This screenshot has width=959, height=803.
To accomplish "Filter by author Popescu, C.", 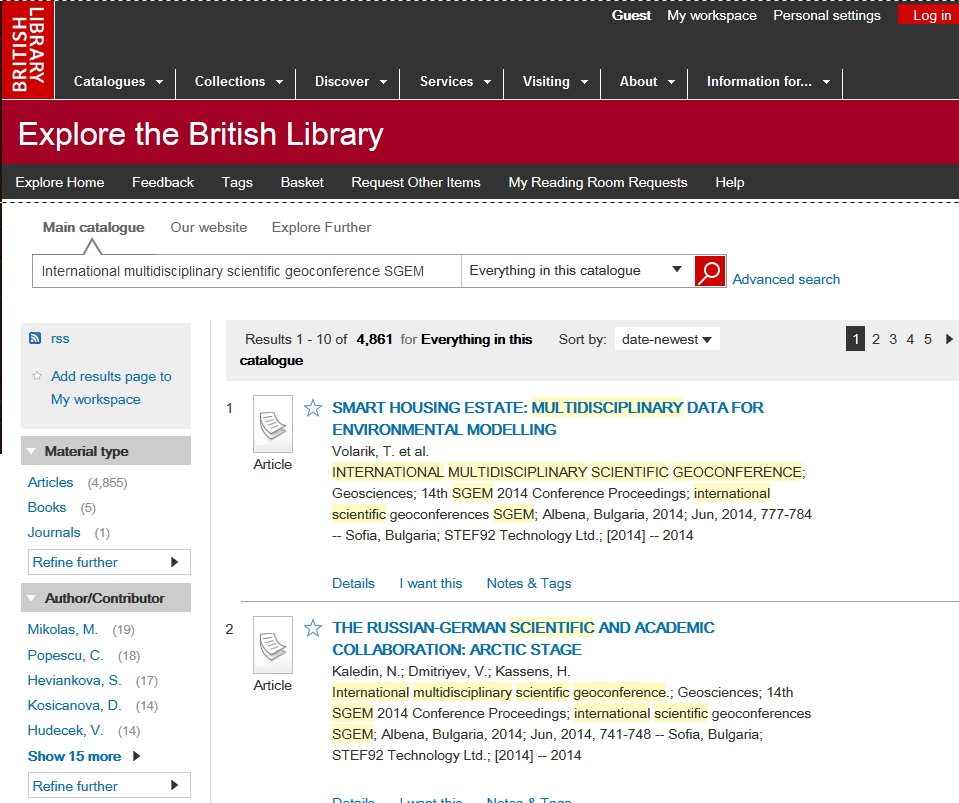I will (x=65, y=656).
